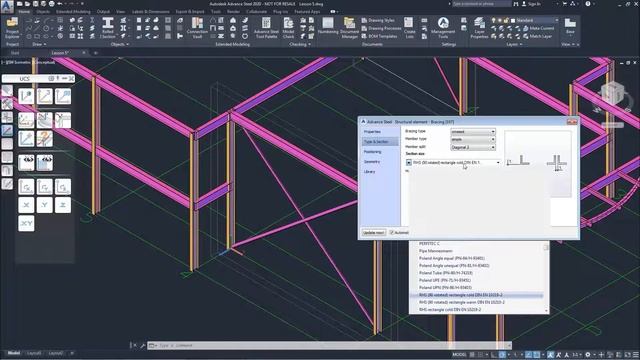The width and height of the screenshot is (640, 360).
Task: Open the Extended Modeling ribbon tab
Action: click(x=73, y=12)
